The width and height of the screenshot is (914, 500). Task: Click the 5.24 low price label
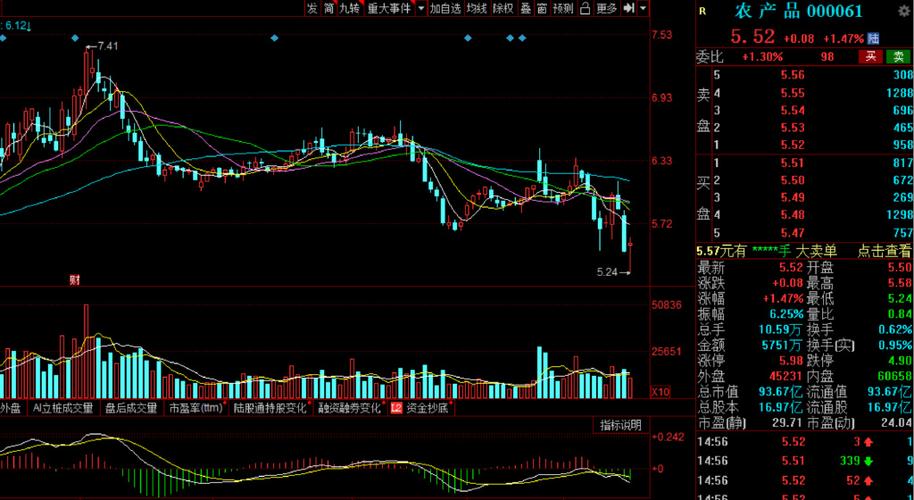point(607,272)
